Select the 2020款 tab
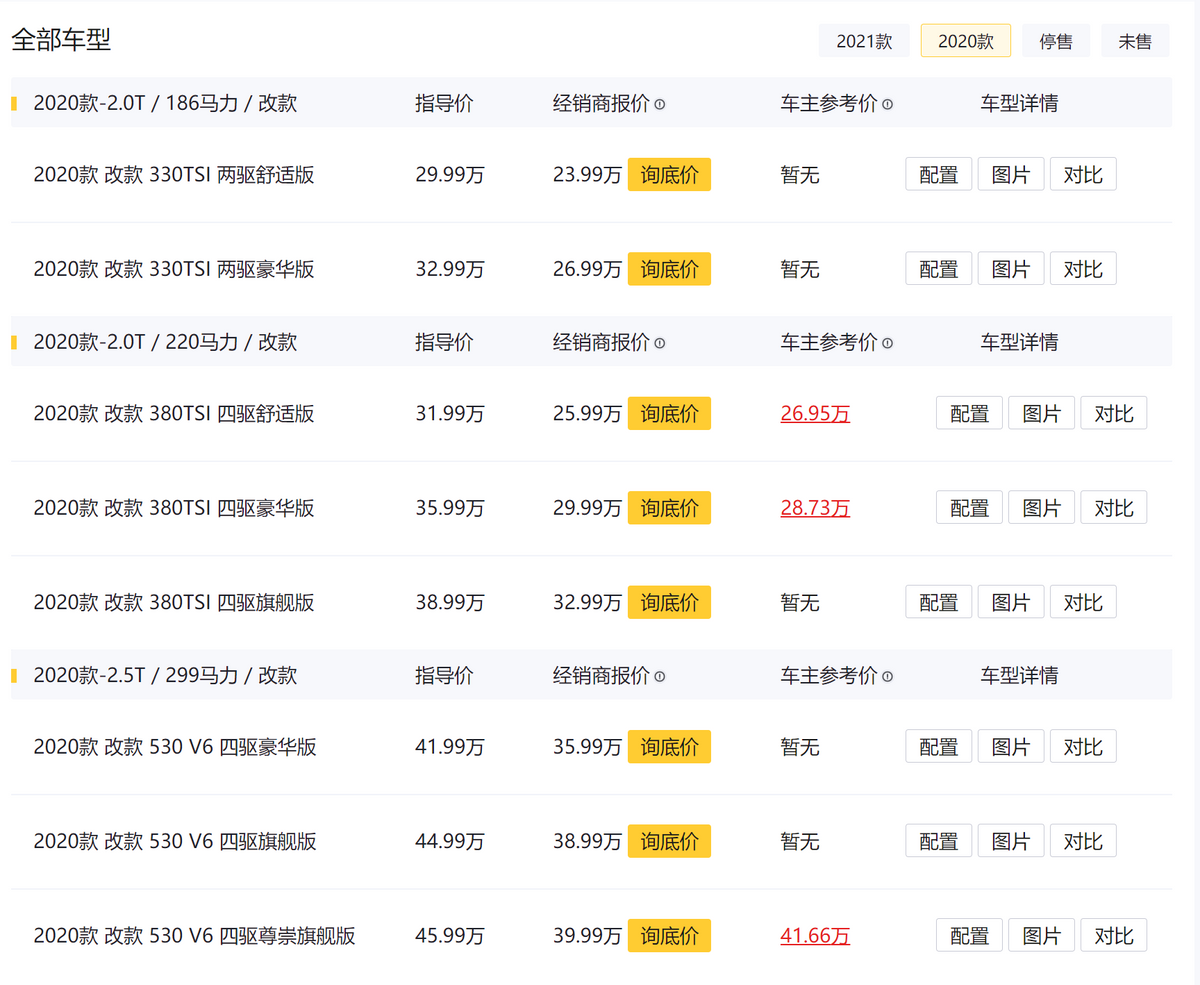This screenshot has width=1200, height=985. 965,41
